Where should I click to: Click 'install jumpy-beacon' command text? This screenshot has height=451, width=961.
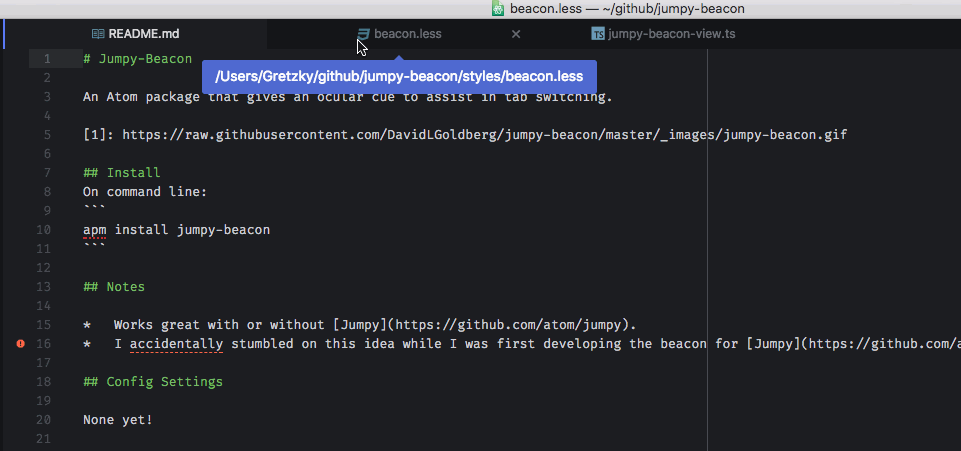[x=192, y=230]
